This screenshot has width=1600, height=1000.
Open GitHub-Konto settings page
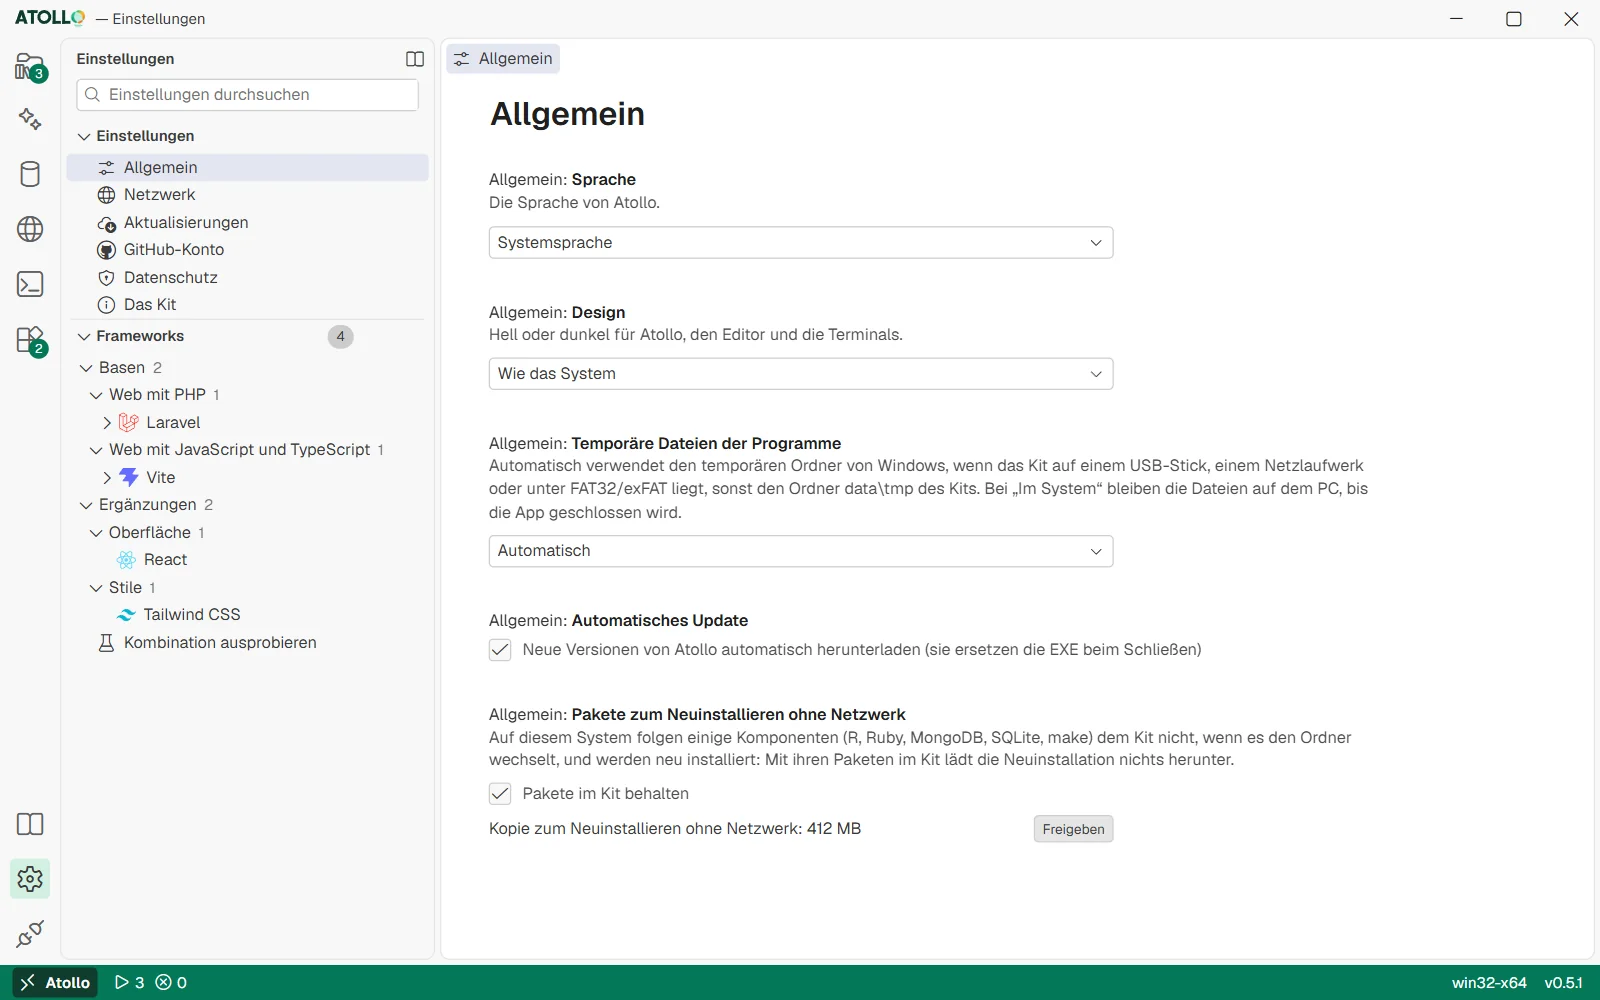coord(247,250)
